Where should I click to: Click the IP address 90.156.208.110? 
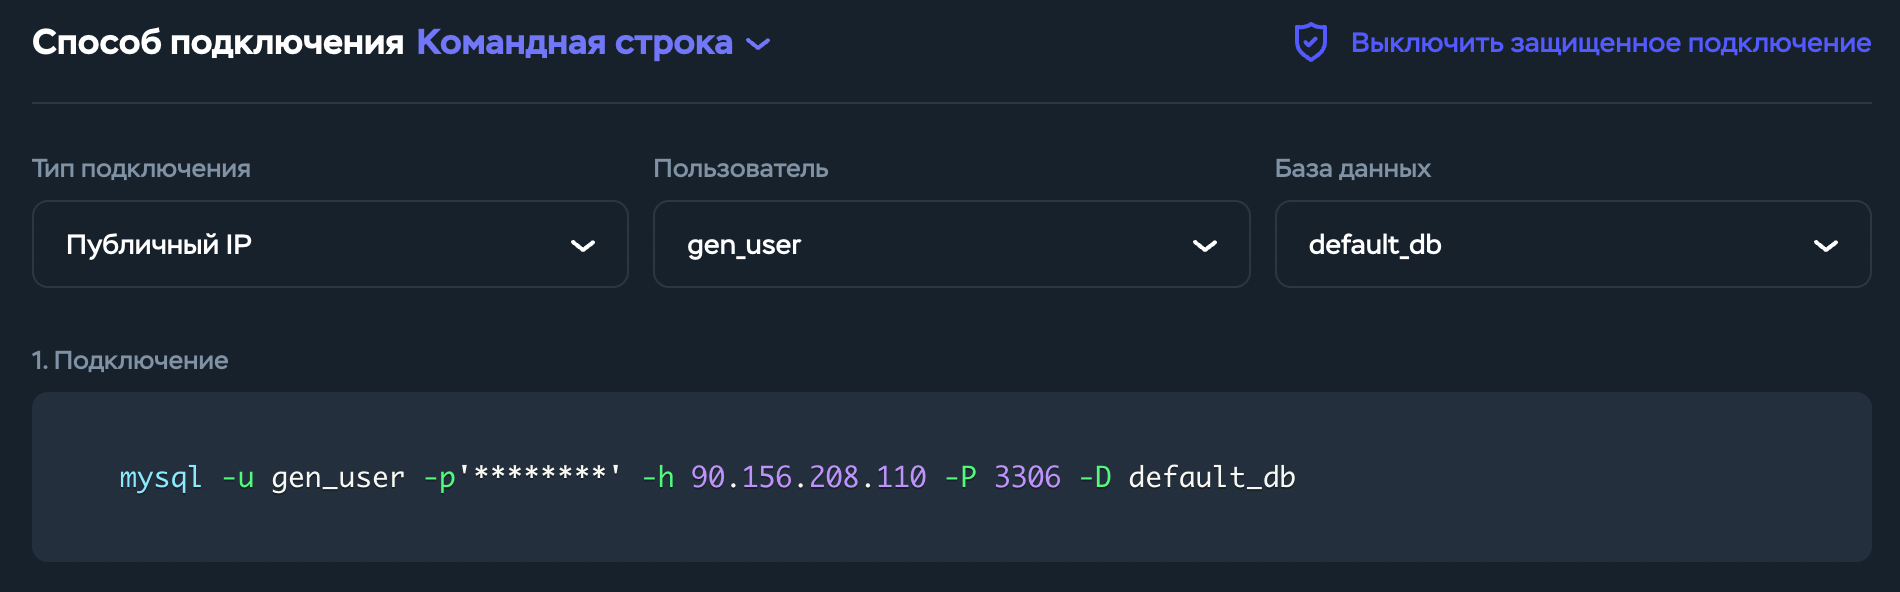click(x=808, y=477)
